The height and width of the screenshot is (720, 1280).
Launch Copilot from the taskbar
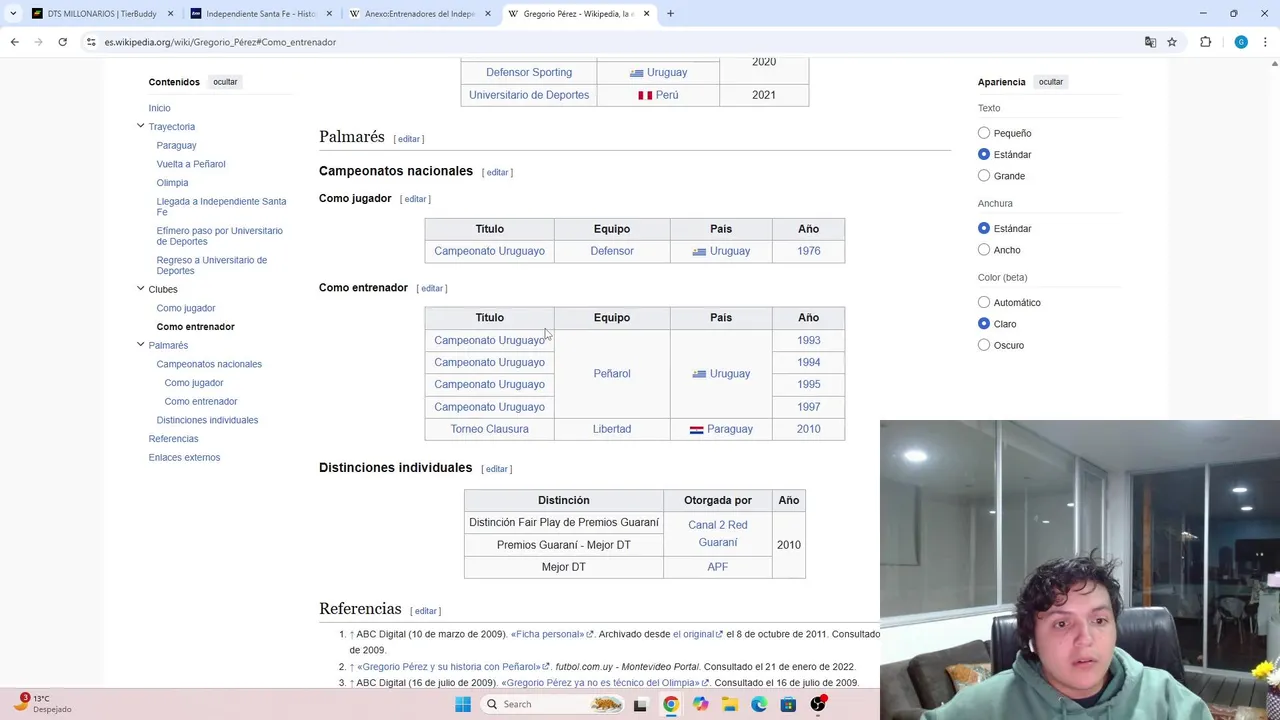(700, 704)
